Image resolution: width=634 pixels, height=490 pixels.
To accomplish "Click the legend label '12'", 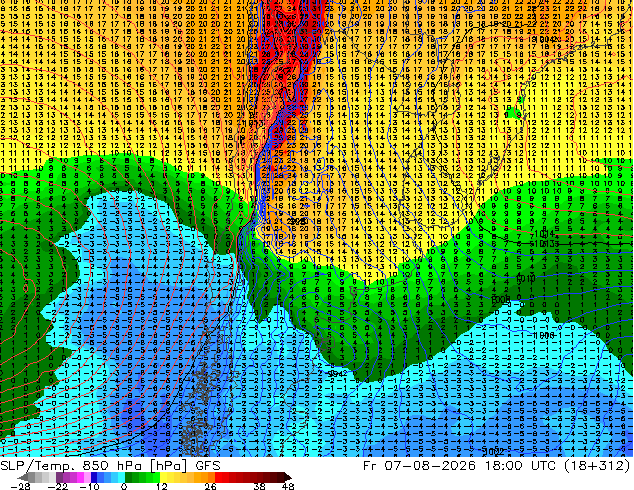I will 162,486.
